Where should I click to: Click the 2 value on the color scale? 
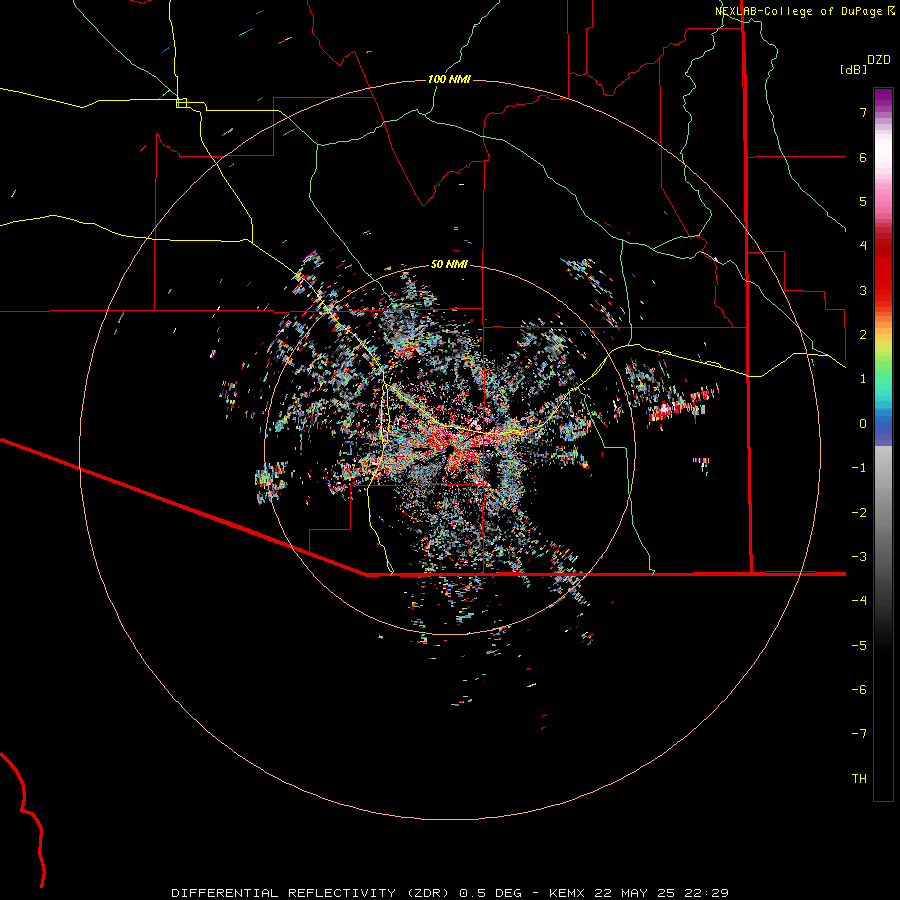(863, 335)
